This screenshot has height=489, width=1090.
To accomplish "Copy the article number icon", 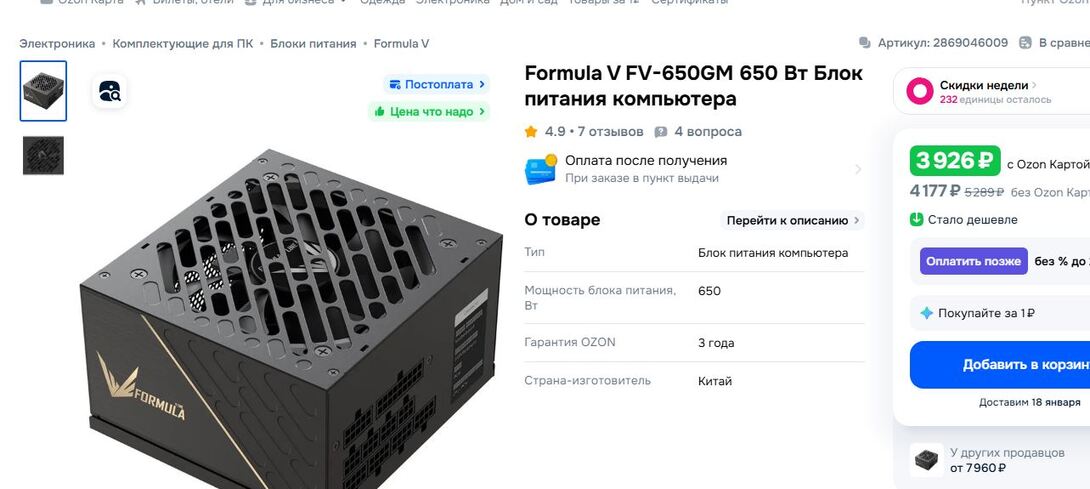I will point(865,43).
